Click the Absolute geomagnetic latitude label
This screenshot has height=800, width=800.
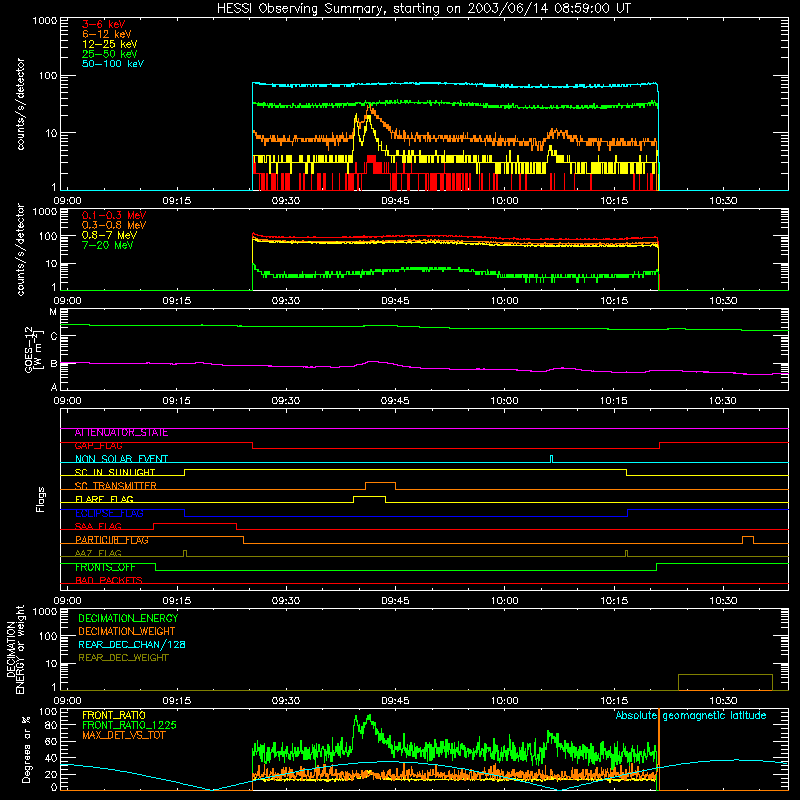click(691, 715)
